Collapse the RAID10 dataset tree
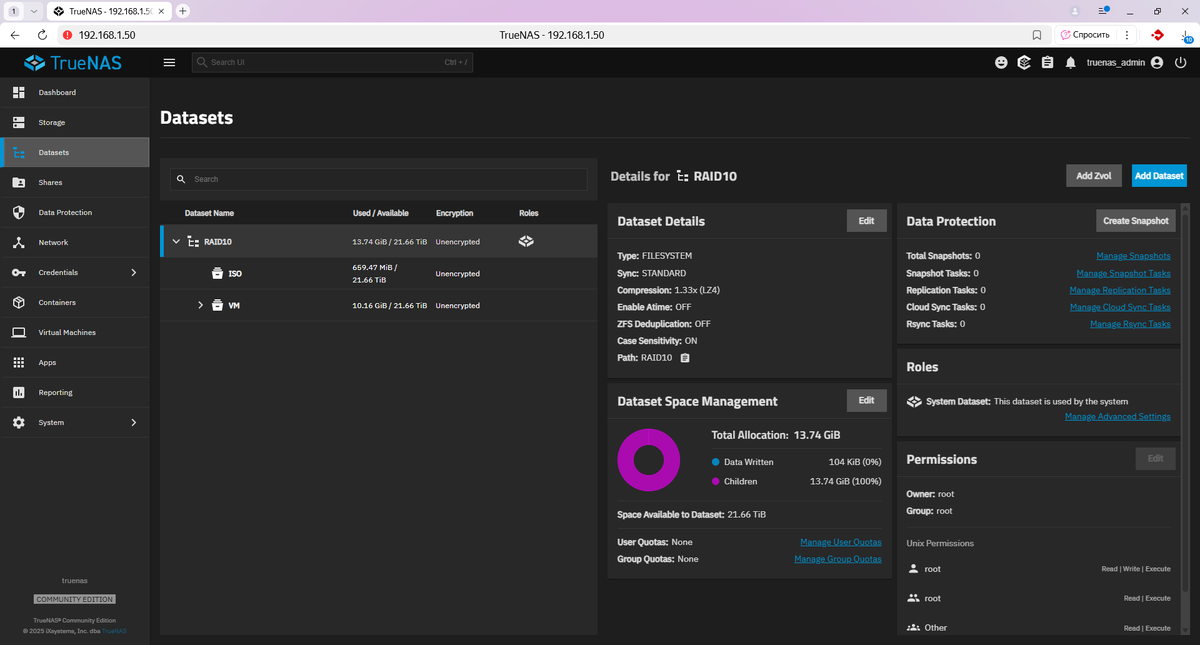Viewport: 1200px width, 645px height. (176, 241)
